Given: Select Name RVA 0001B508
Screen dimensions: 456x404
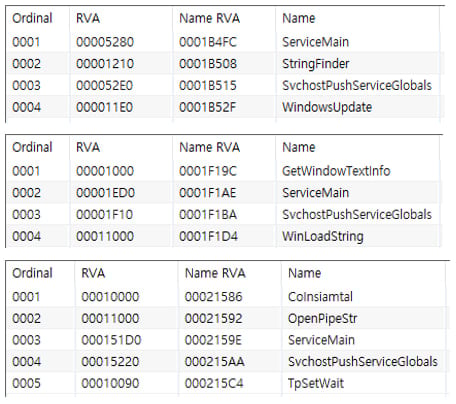Looking at the screenshot, I should pyautogui.click(x=208, y=64).
